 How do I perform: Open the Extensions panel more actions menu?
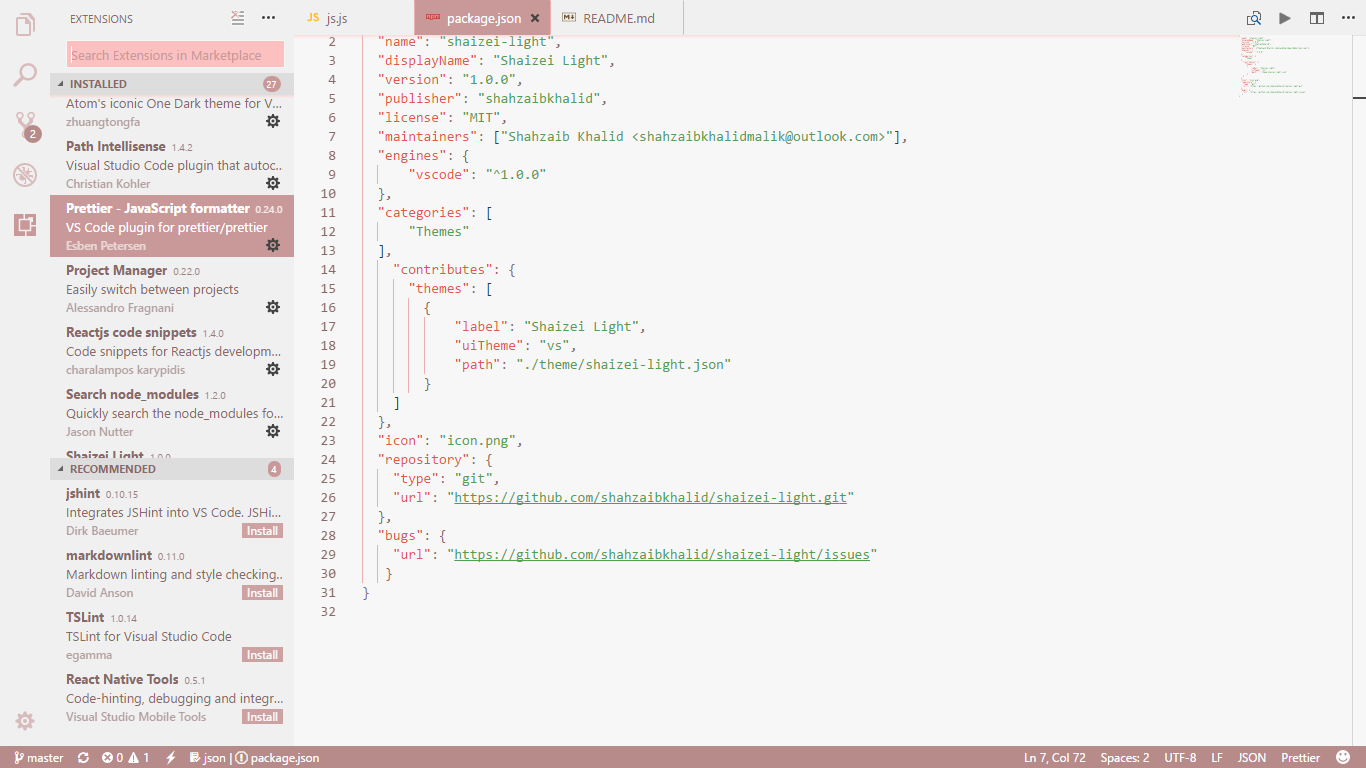(x=268, y=18)
